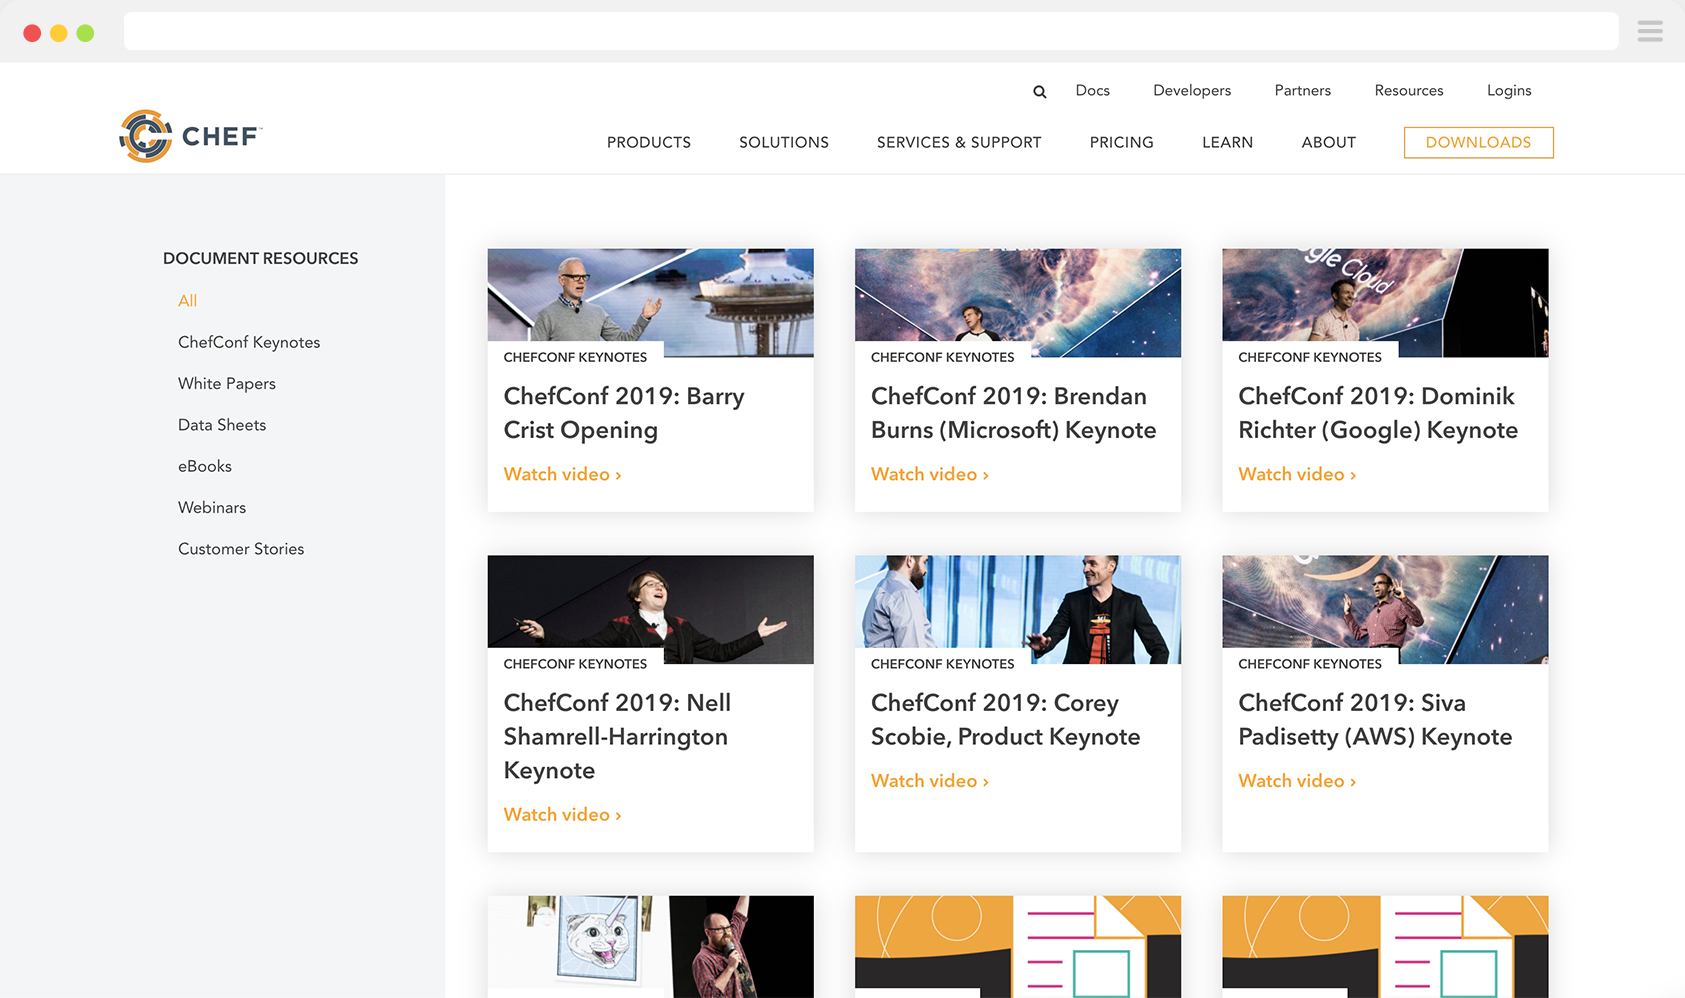Open Siva Padisetty keynote thumbnail

click(1385, 609)
